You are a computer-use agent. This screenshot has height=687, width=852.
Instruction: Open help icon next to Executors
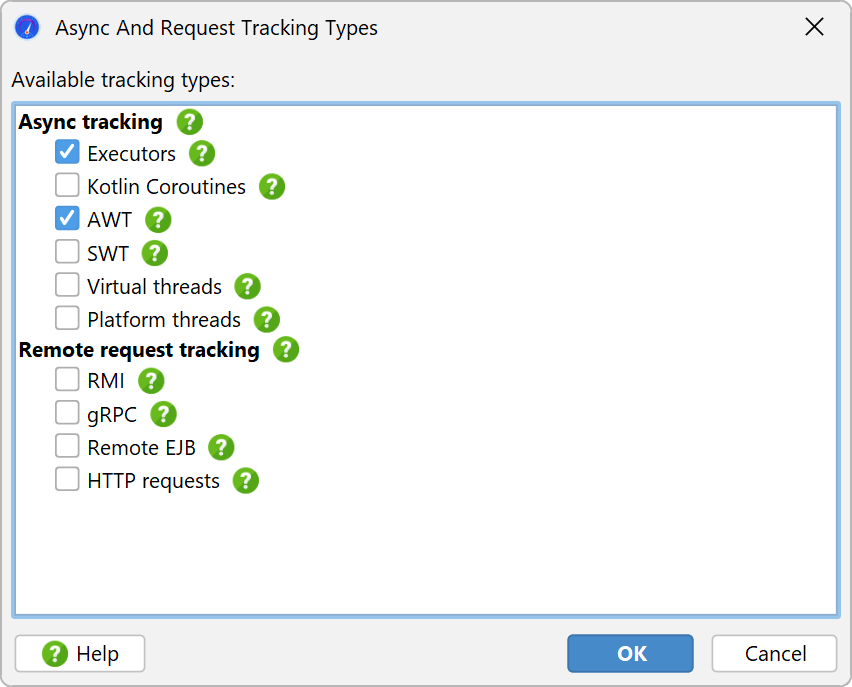[x=202, y=154]
